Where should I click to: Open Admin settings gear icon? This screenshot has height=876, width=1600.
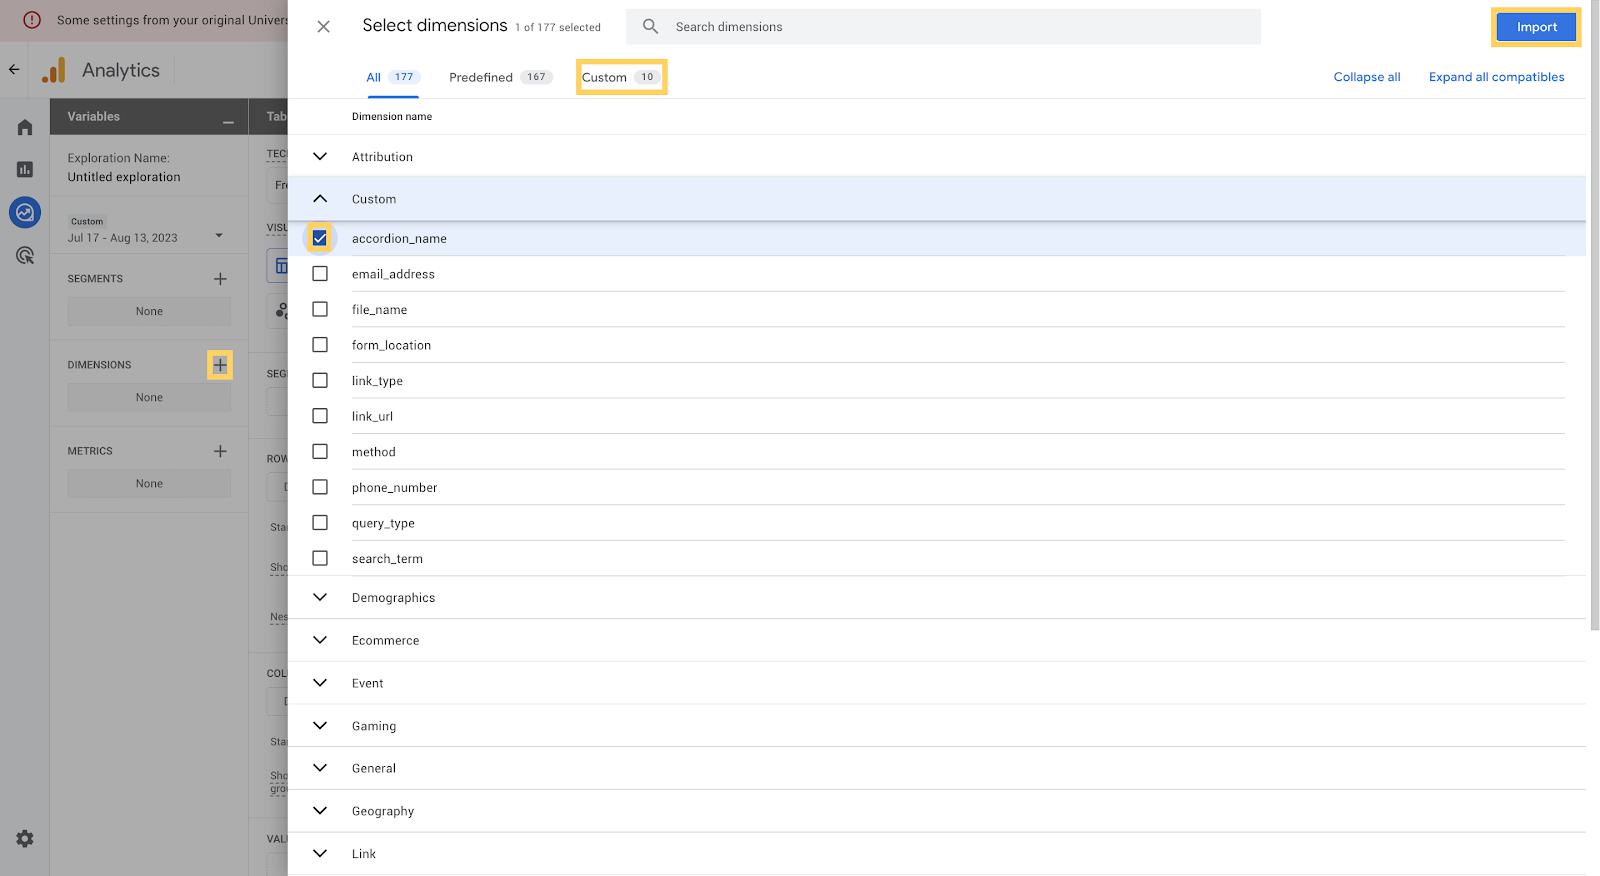tap(25, 839)
